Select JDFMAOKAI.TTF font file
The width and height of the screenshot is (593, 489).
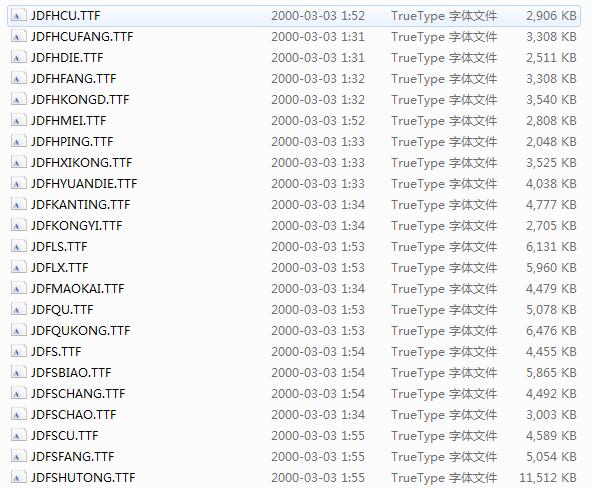[x=78, y=289]
